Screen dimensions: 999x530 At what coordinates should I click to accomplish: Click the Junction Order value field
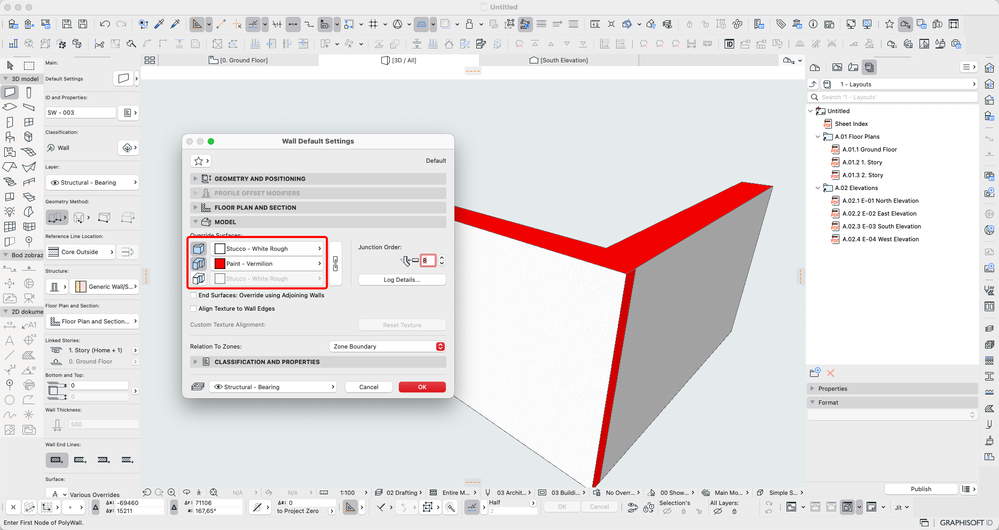[428, 260]
